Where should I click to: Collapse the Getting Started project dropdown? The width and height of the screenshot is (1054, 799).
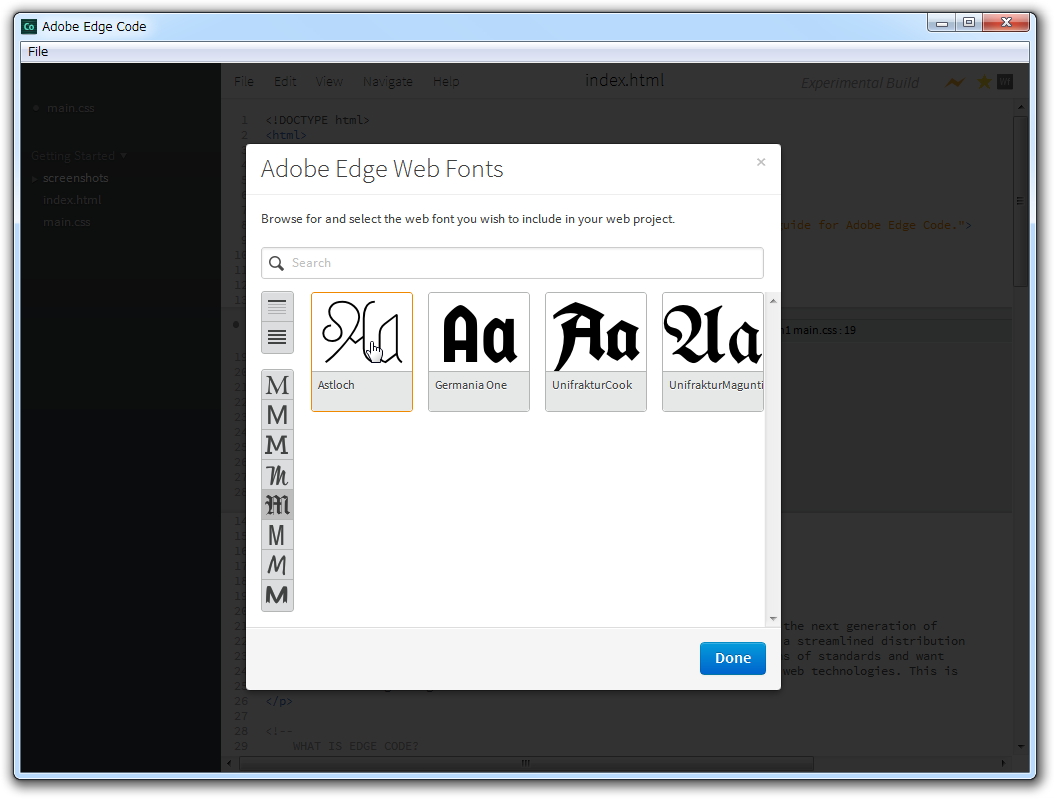point(78,156)
